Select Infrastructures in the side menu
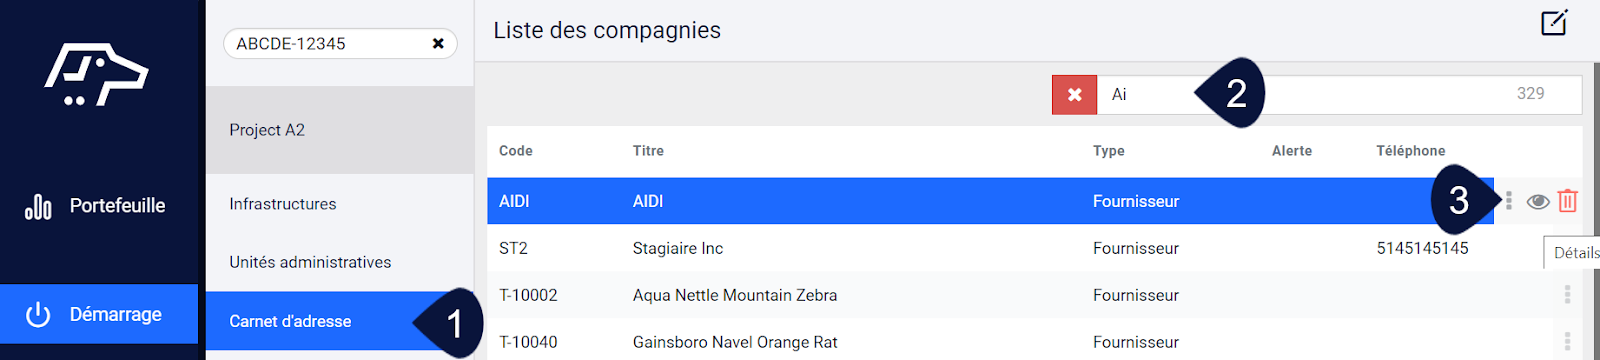 (x=283, y=204)
